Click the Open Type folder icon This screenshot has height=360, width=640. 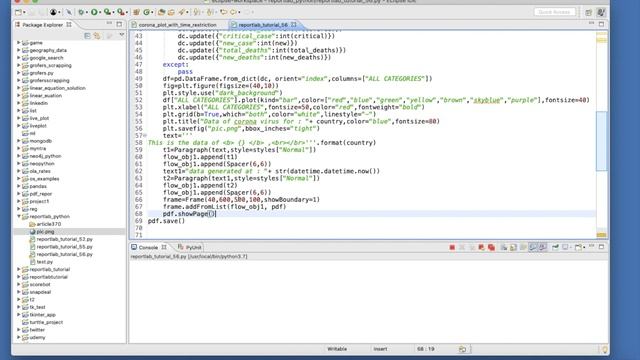[161, 12]
